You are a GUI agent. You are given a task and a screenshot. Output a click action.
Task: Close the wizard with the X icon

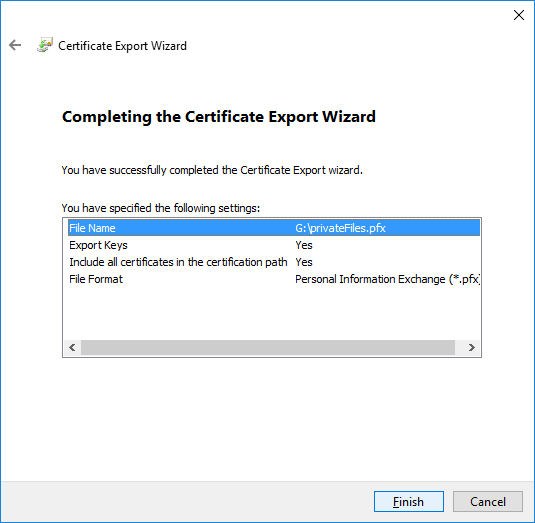click(x=519, y=15)
